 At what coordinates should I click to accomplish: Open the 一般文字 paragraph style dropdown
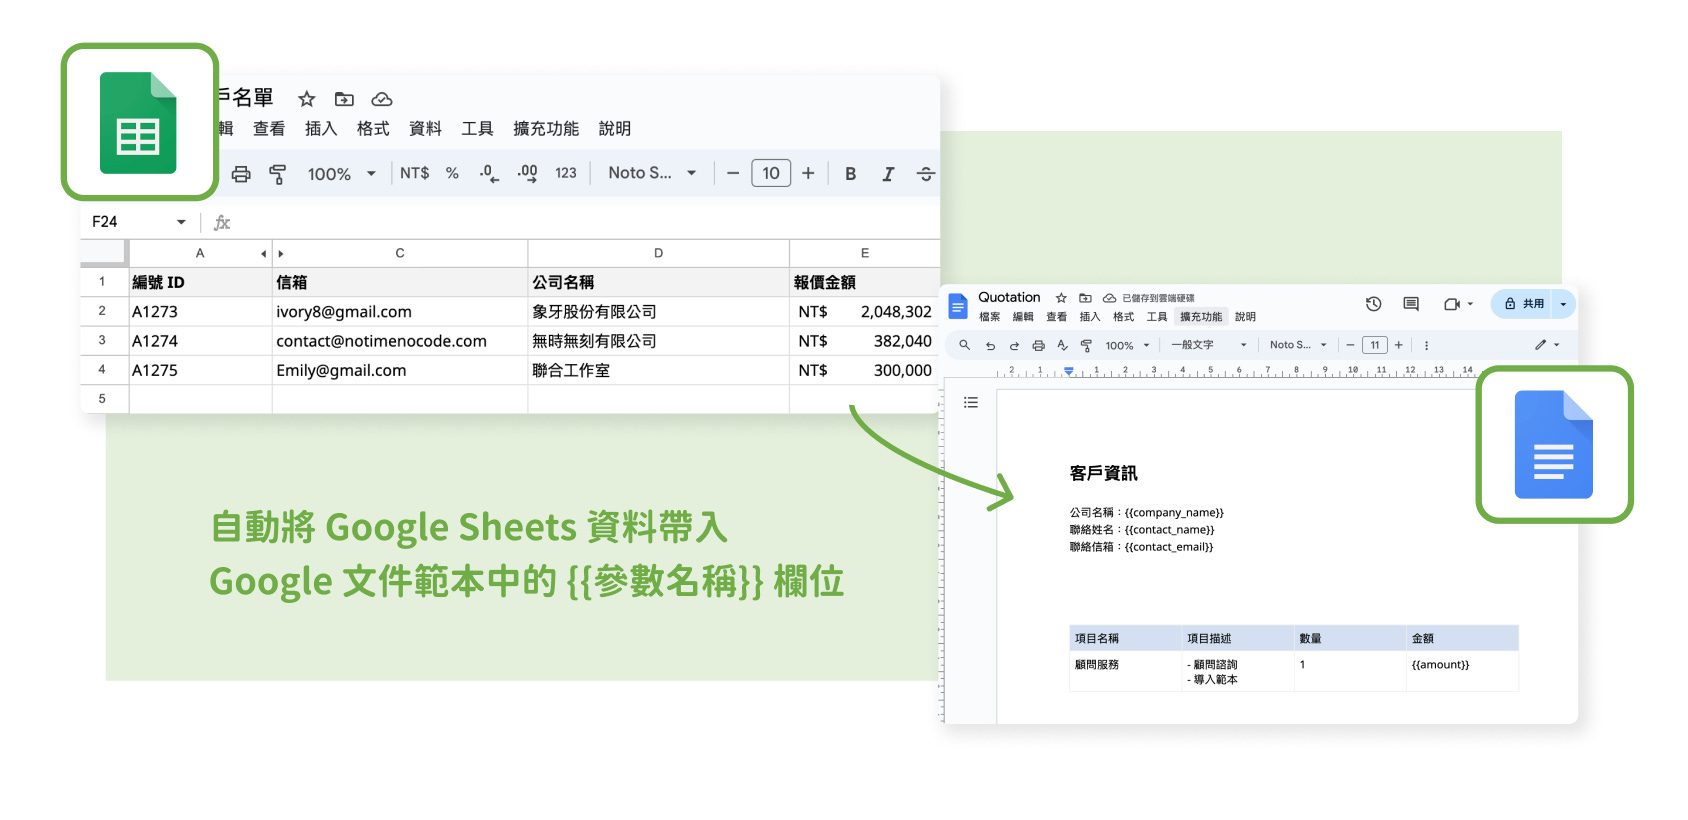tap(1209, 345)
